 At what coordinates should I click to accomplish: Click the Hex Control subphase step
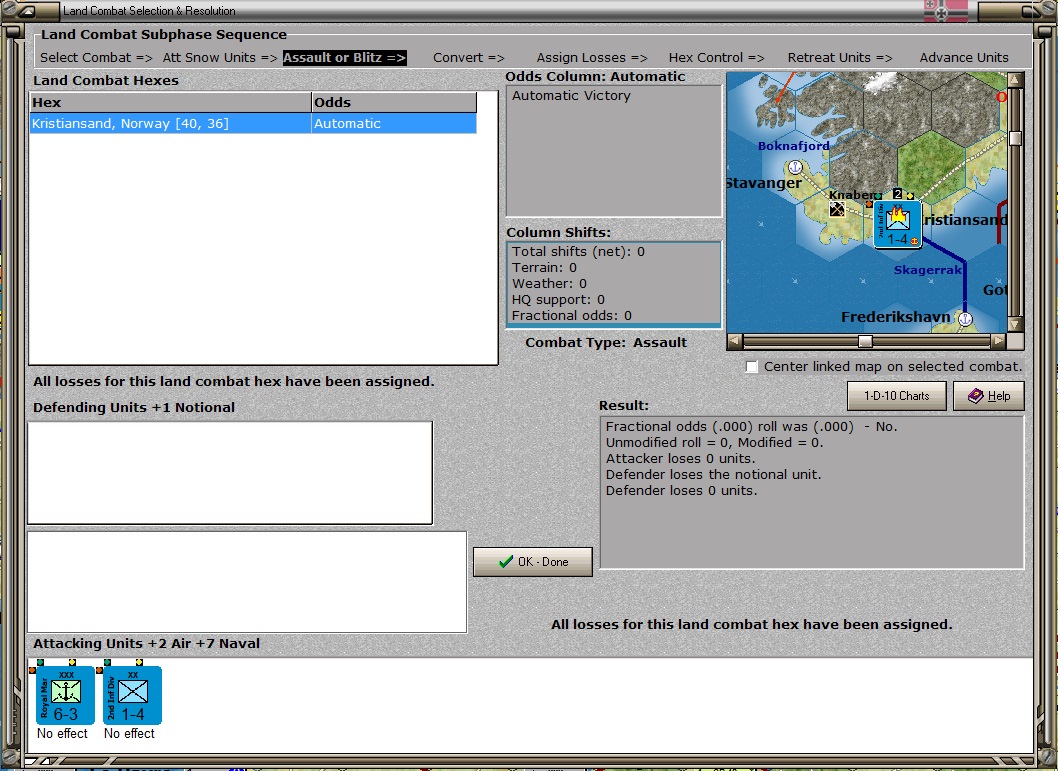[x=717, y=58]
